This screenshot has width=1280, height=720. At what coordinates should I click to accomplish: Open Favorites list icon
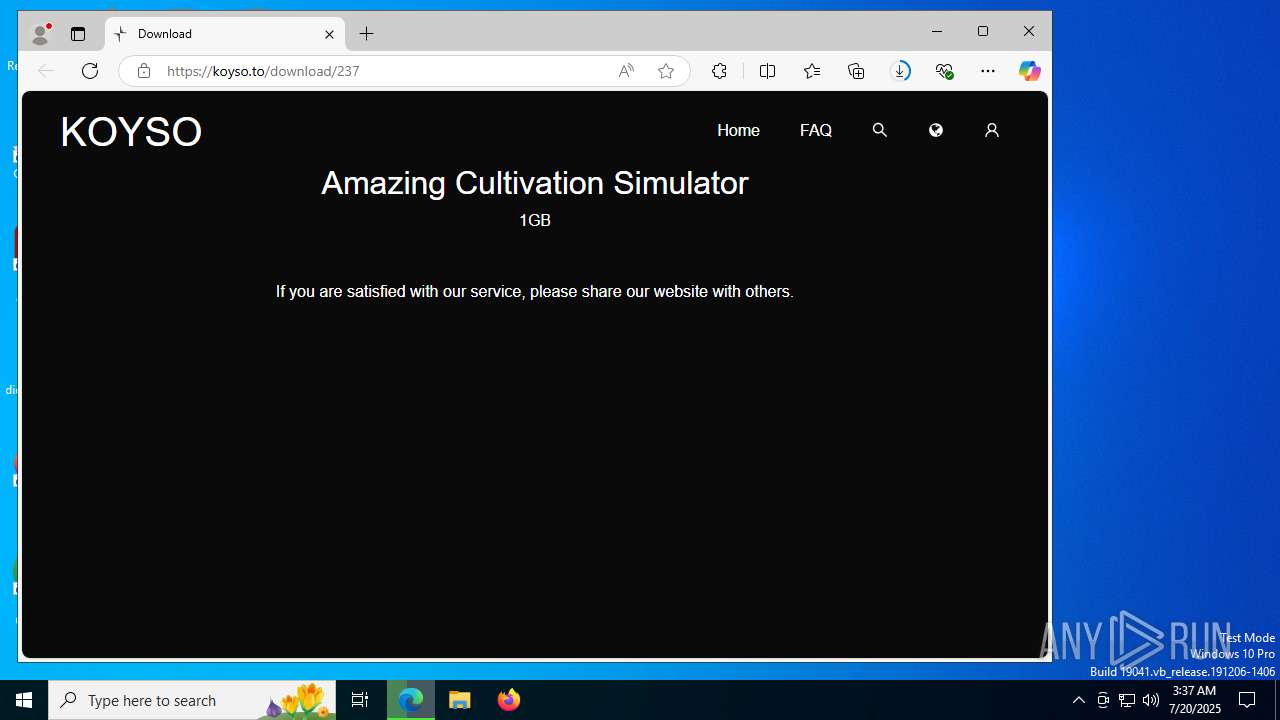tap(812, 71)
